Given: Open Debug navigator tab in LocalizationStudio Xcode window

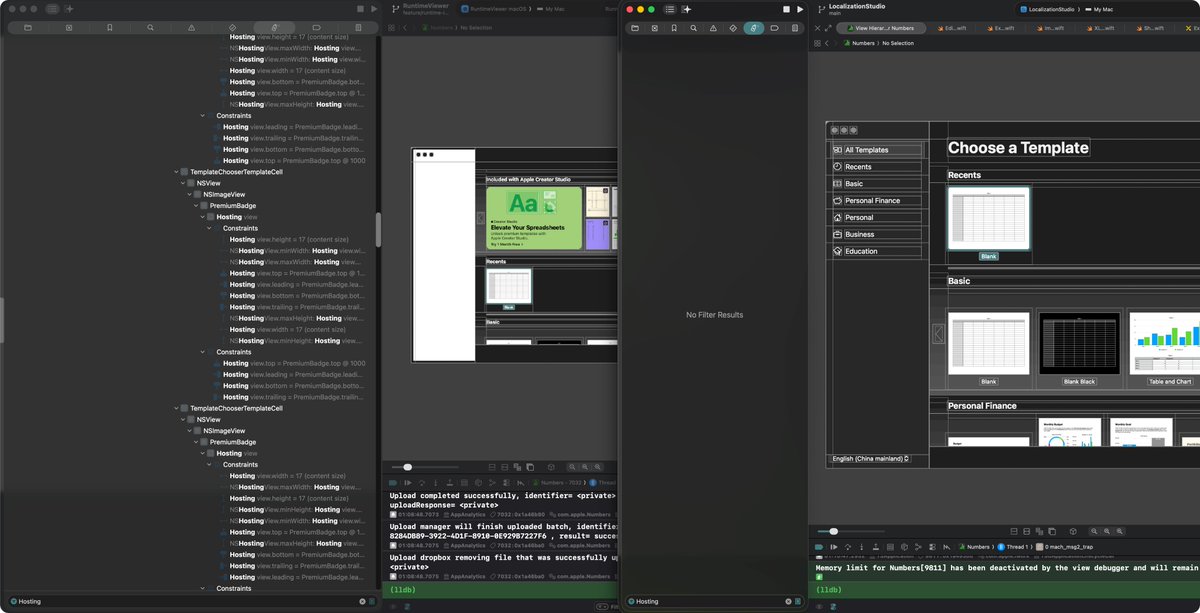Looking at the screenshot, I should point(754,28).
